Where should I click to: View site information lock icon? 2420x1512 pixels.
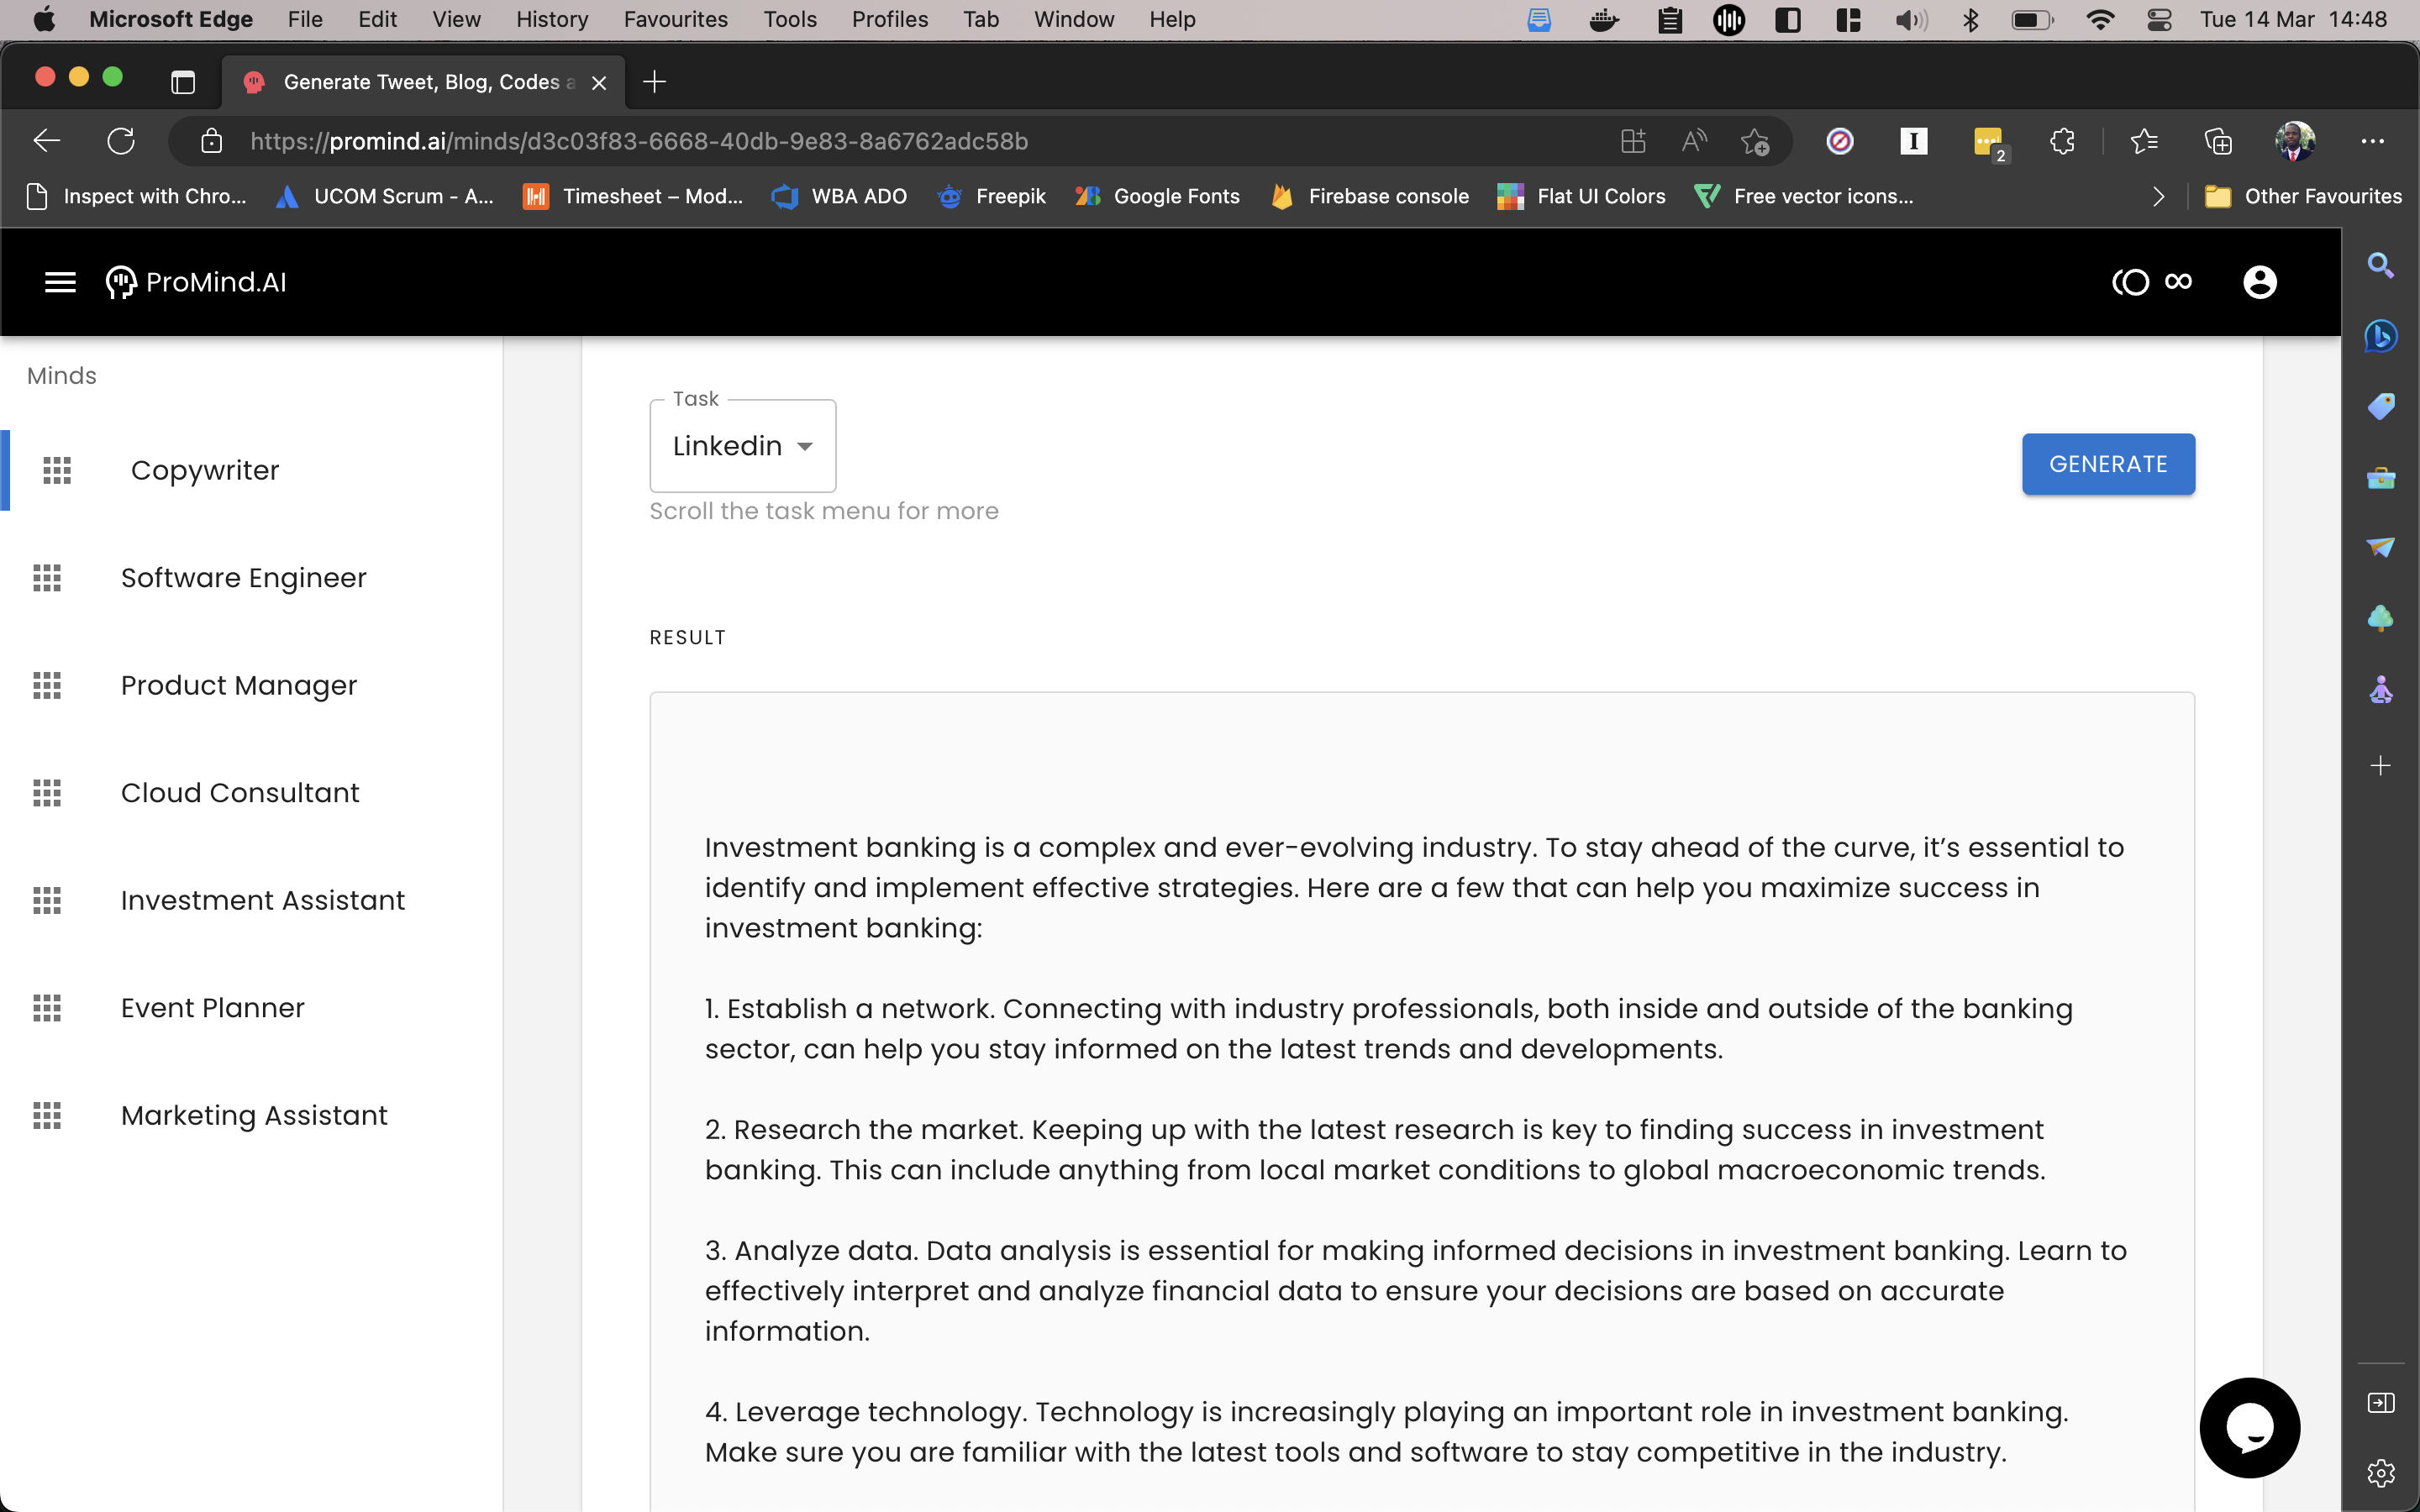(x=211, y=141)
